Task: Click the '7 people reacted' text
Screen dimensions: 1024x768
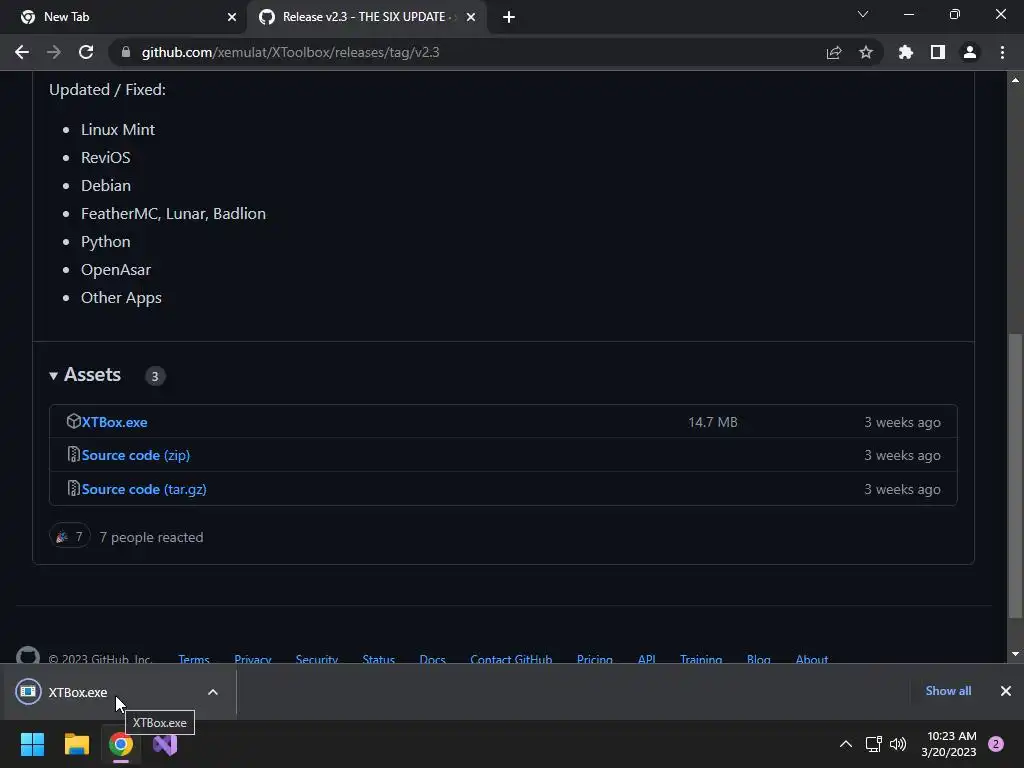Action: tap(152, 537)
